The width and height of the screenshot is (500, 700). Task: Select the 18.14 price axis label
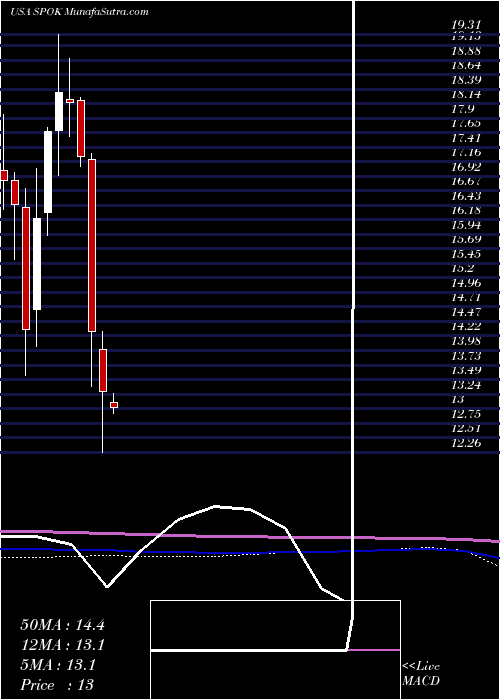coord(466,95)
